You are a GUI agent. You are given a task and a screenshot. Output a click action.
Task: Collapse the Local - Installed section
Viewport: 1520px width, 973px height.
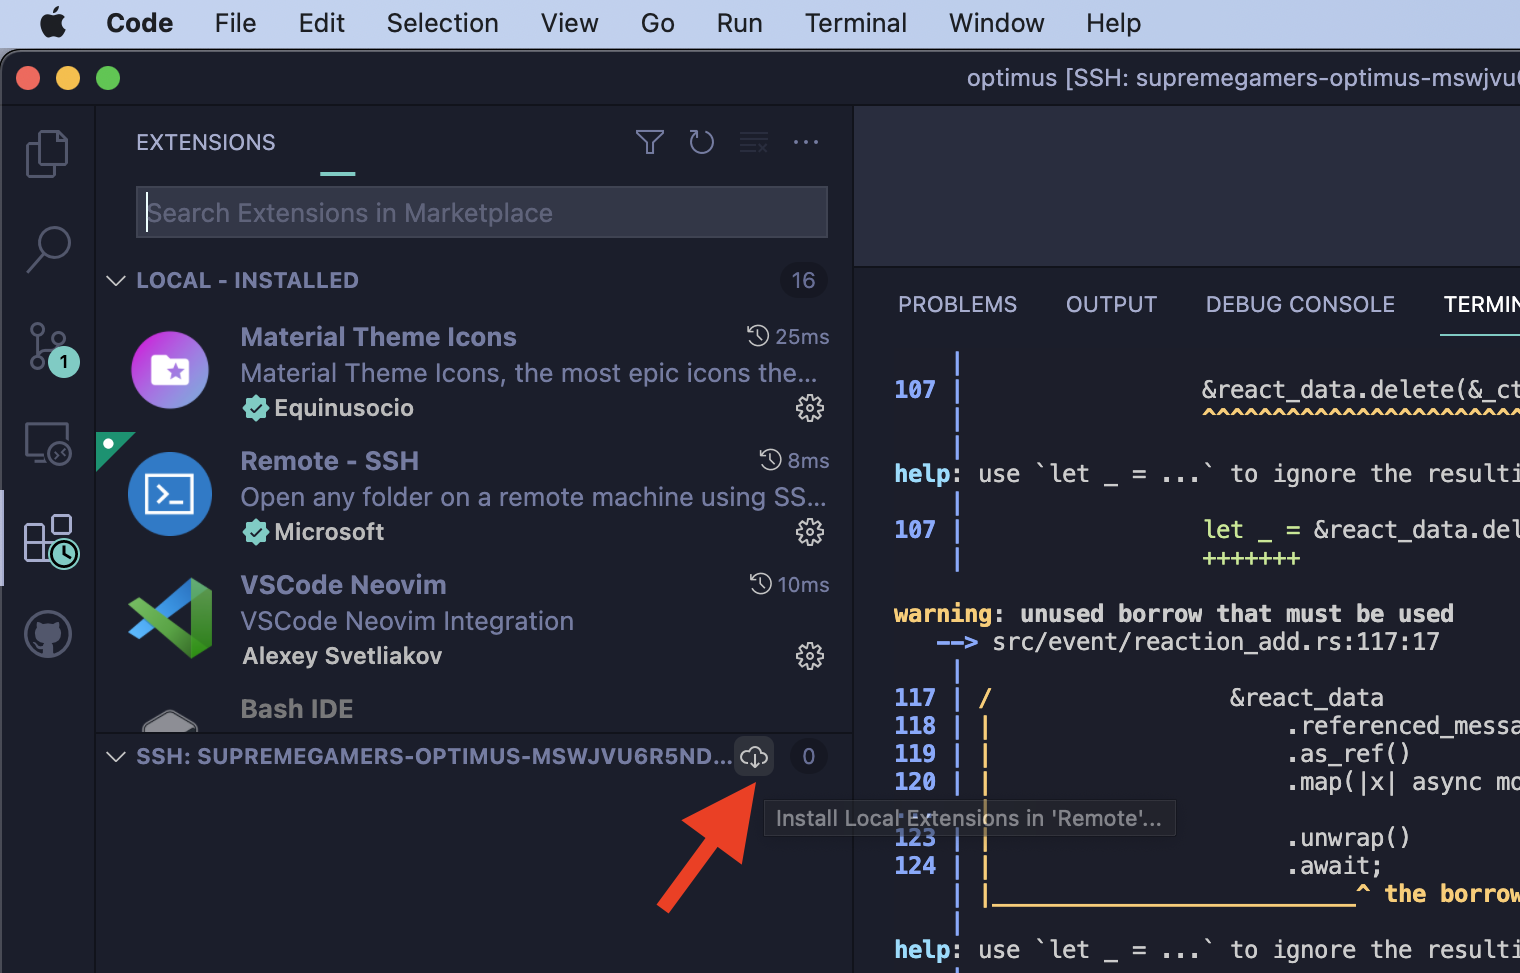pyautogui.click(x=116, y=281)
